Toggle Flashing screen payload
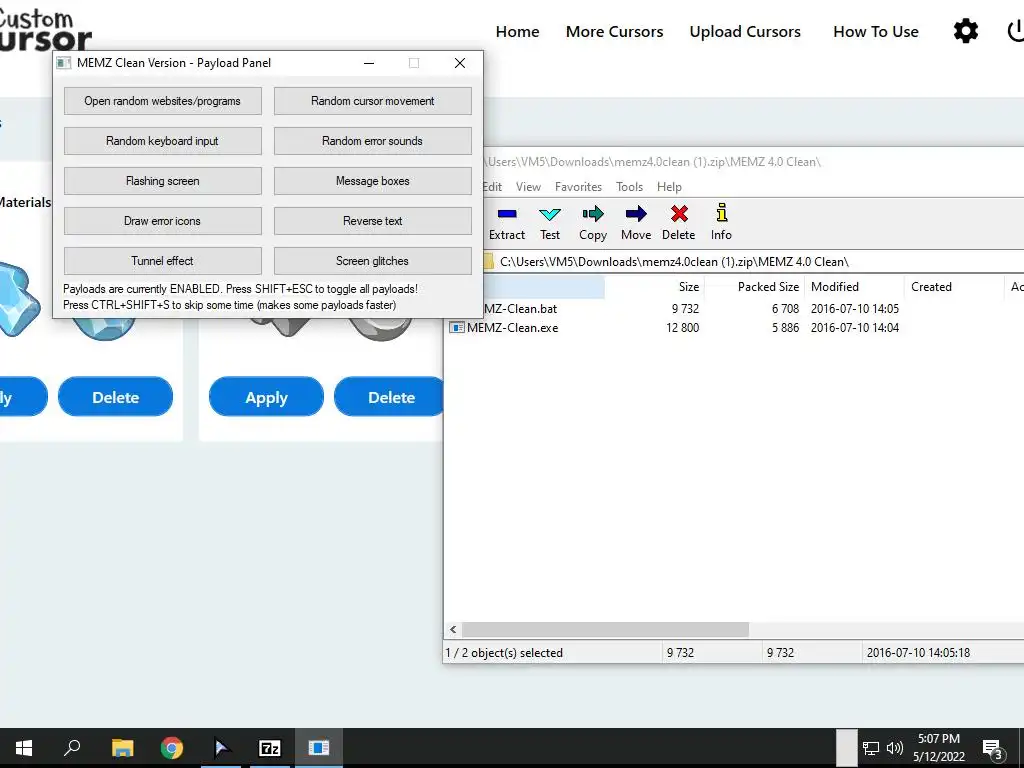 pyautogui.click(x=163, y=181)
